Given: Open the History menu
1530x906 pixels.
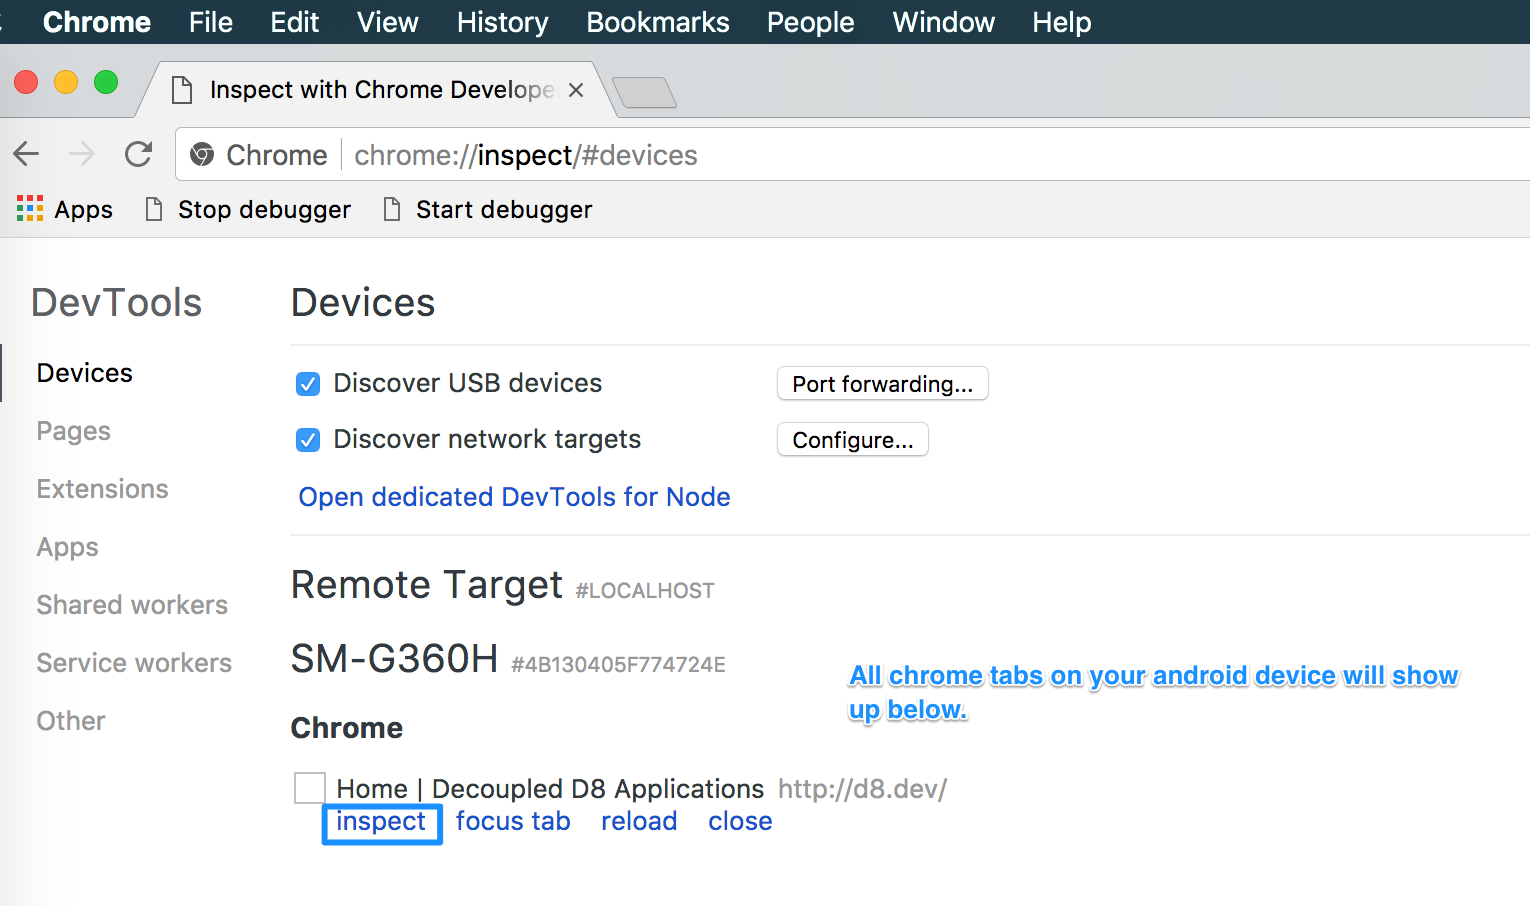Looking at the screenshot, I should pos(503,22).
